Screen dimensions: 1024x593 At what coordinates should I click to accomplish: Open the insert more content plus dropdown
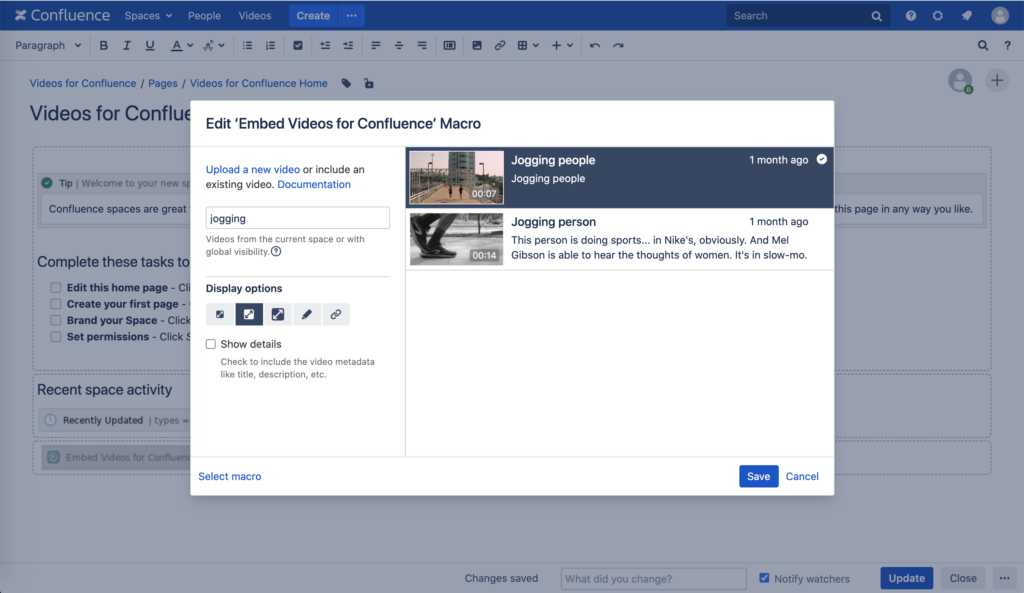tap(562, 46)
